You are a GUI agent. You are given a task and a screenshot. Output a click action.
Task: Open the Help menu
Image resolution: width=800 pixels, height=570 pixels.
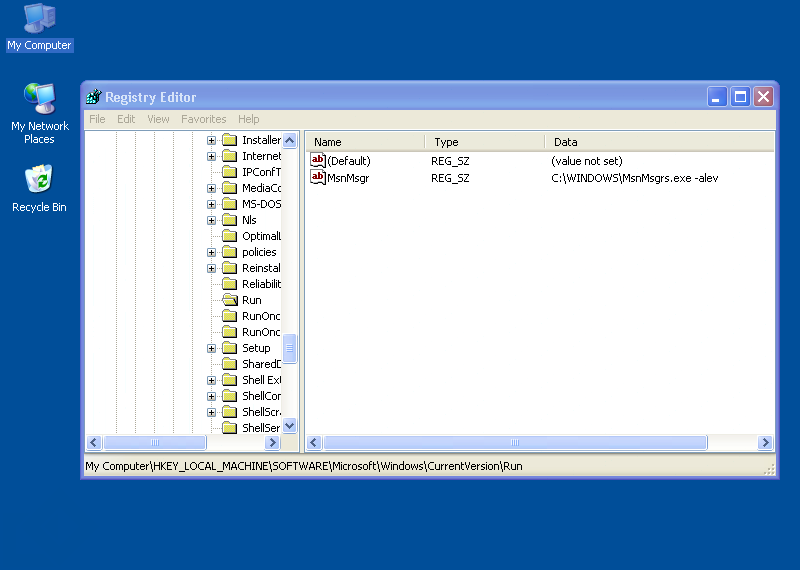tap(248, 119)
